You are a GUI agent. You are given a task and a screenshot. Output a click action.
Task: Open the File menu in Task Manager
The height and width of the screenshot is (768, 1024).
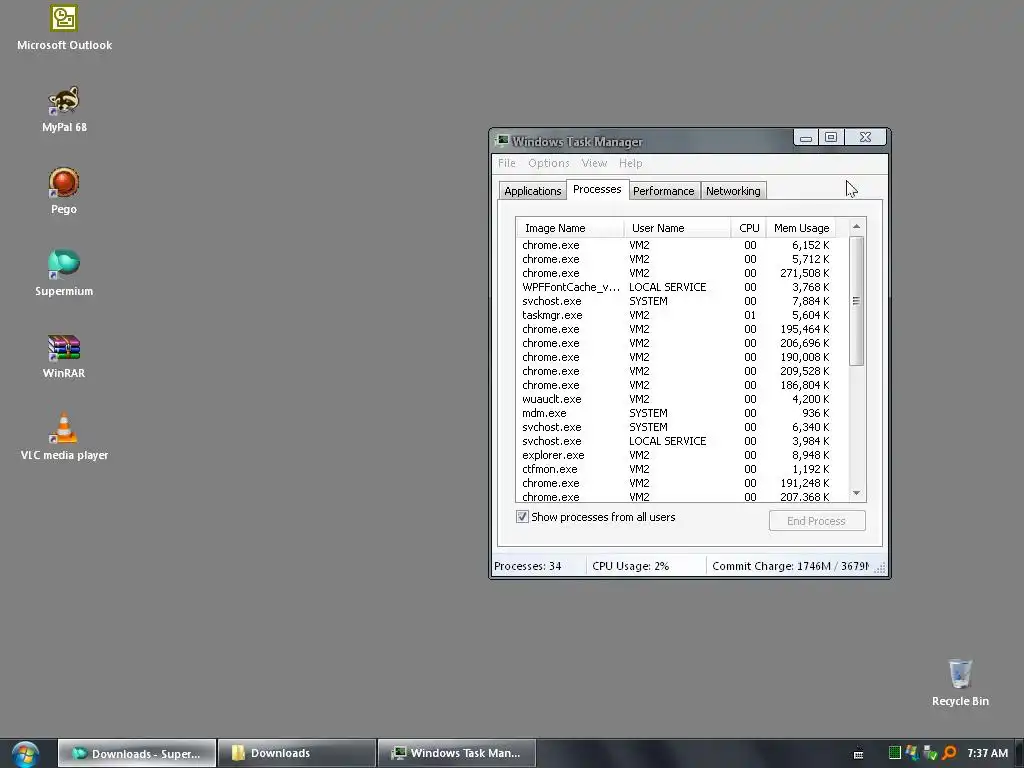(x=507, y=163)
